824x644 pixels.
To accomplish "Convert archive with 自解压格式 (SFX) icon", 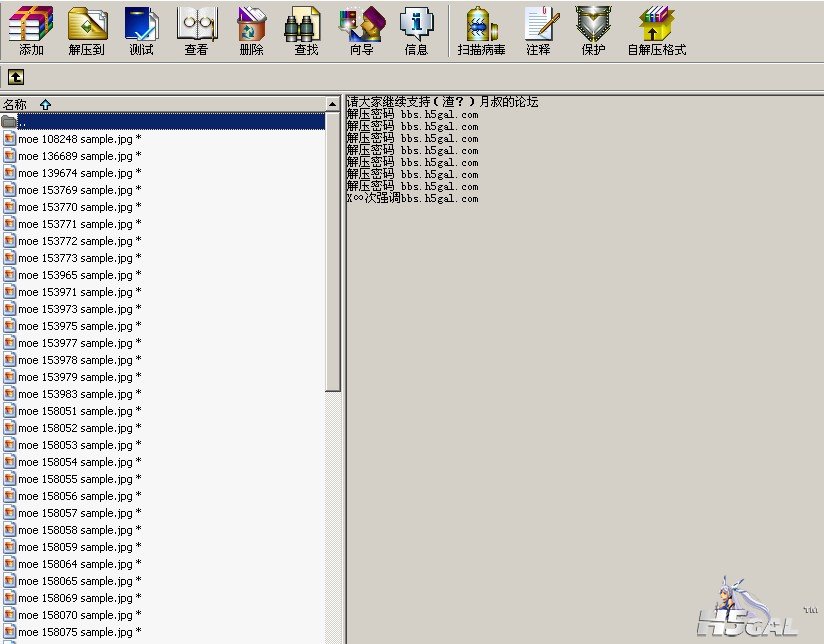I will 657,30.
